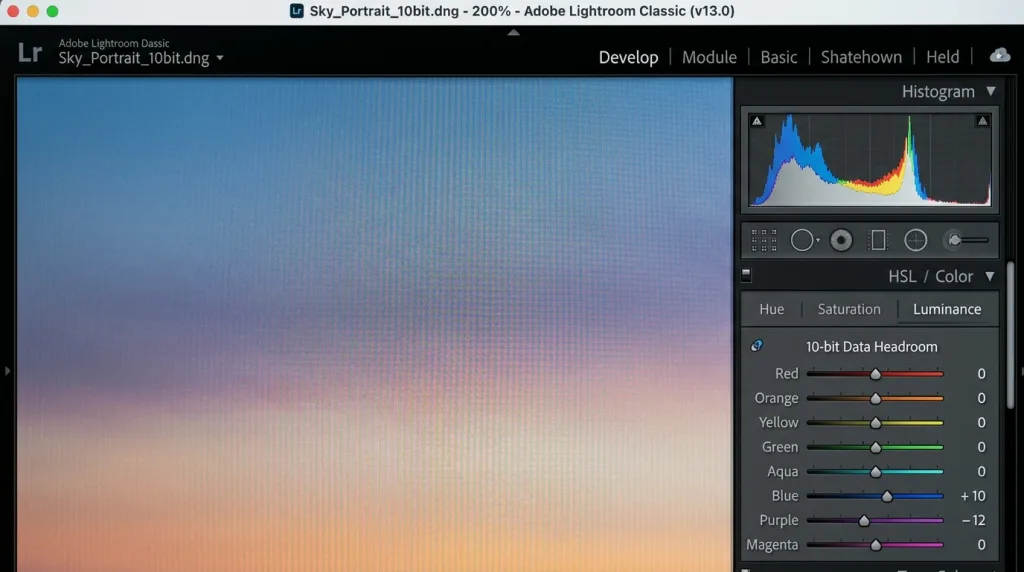This screenshot has height=572, width=1024.
Task: Click the HSL / Color panel title
Action: coord(930,276)
